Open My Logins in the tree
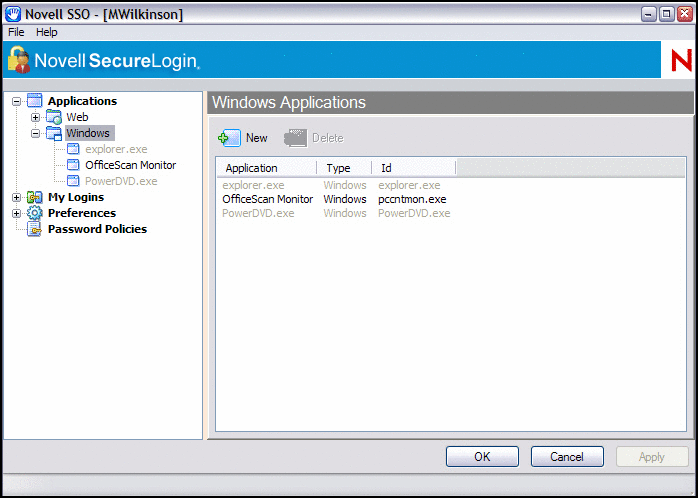This screenshot has height=498, width=698. pyautogui.click(x=76, y=197)
